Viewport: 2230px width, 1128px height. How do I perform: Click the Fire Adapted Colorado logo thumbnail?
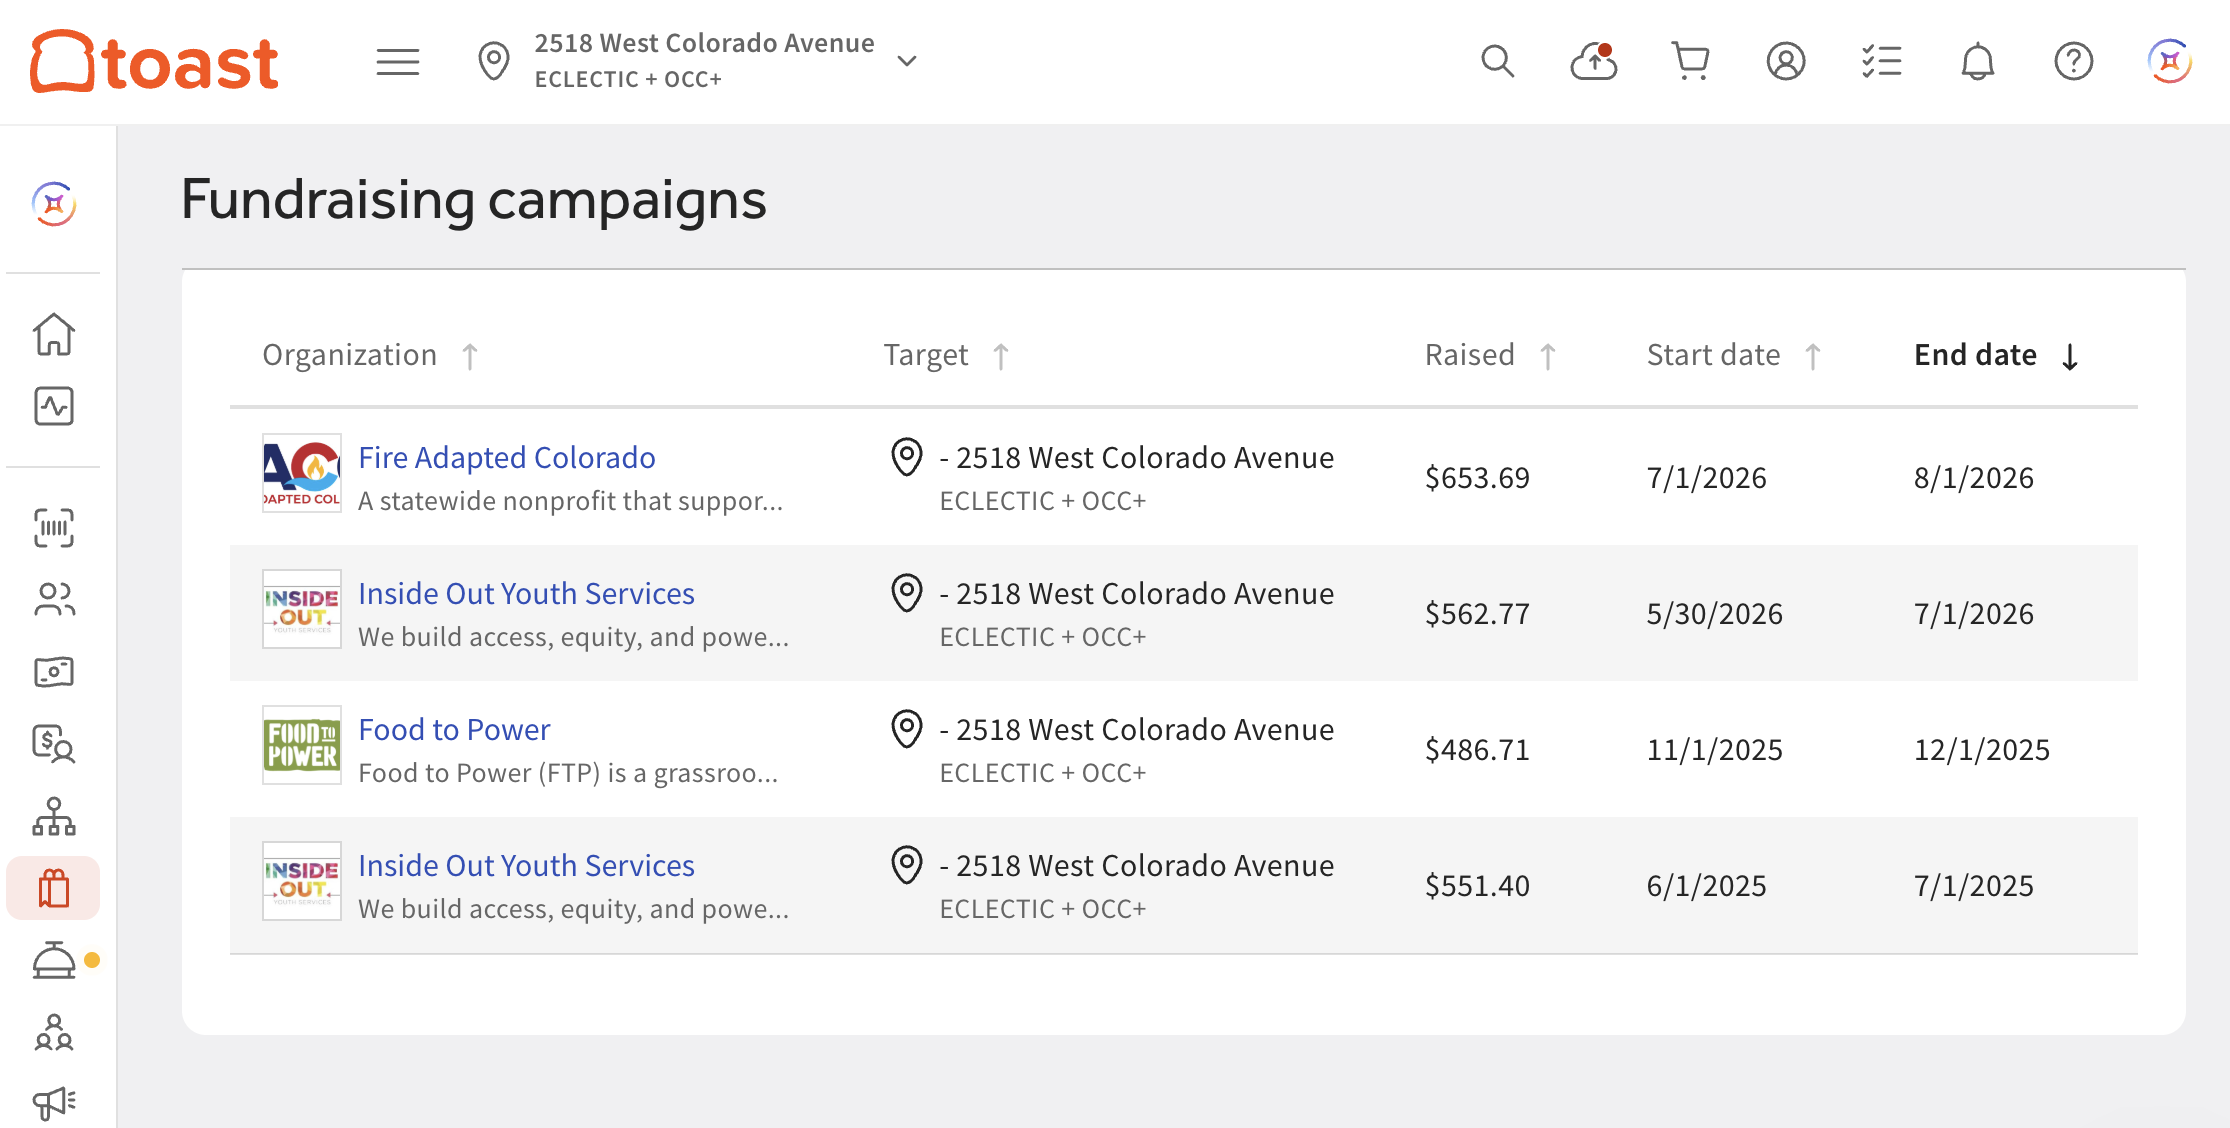(302, 473)
